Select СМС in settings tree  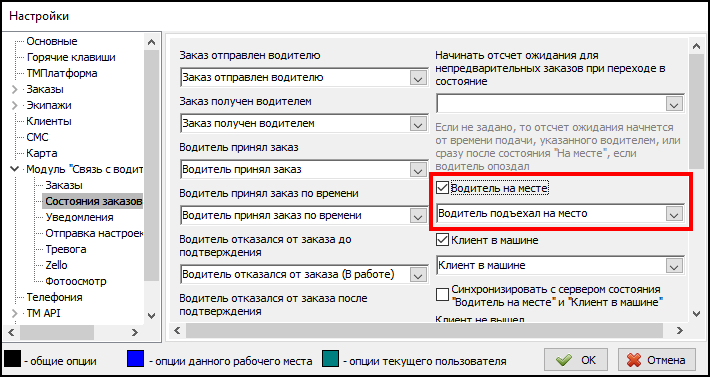pos(37,138)
